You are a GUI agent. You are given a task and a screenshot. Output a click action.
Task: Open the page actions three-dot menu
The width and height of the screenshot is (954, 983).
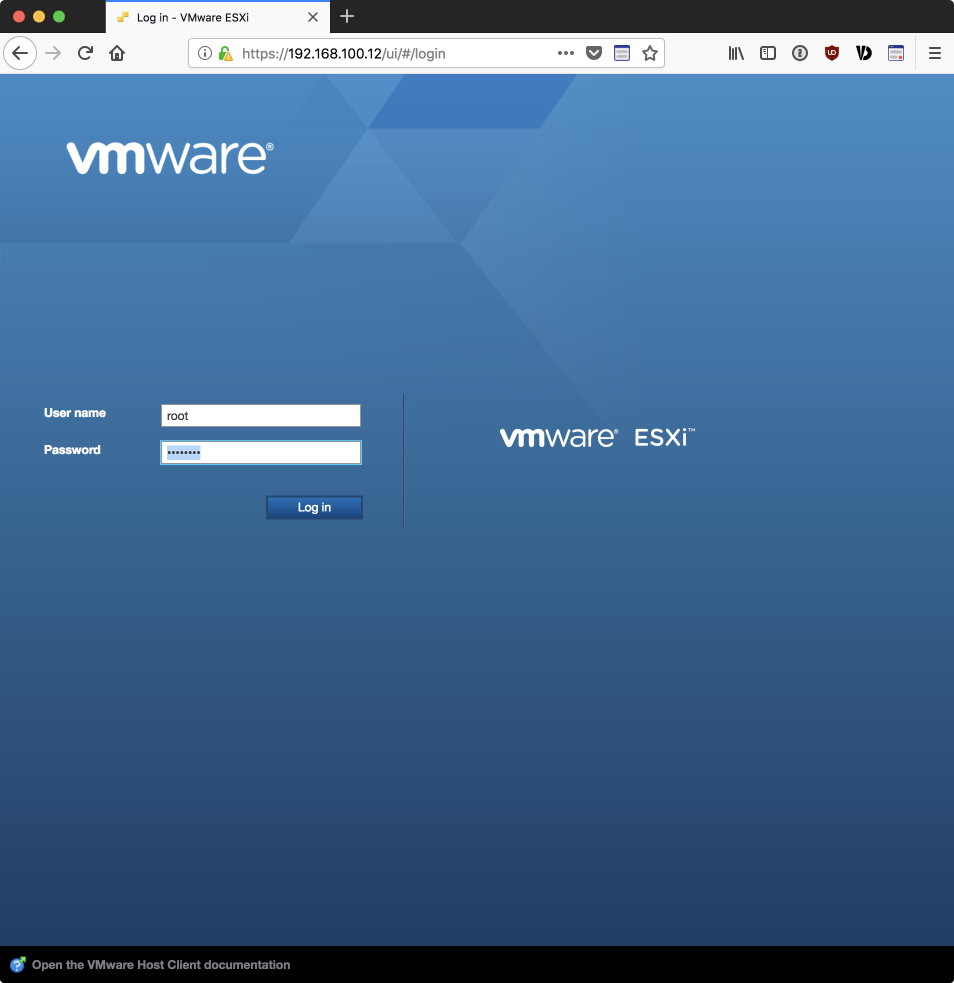click(566, 54)
